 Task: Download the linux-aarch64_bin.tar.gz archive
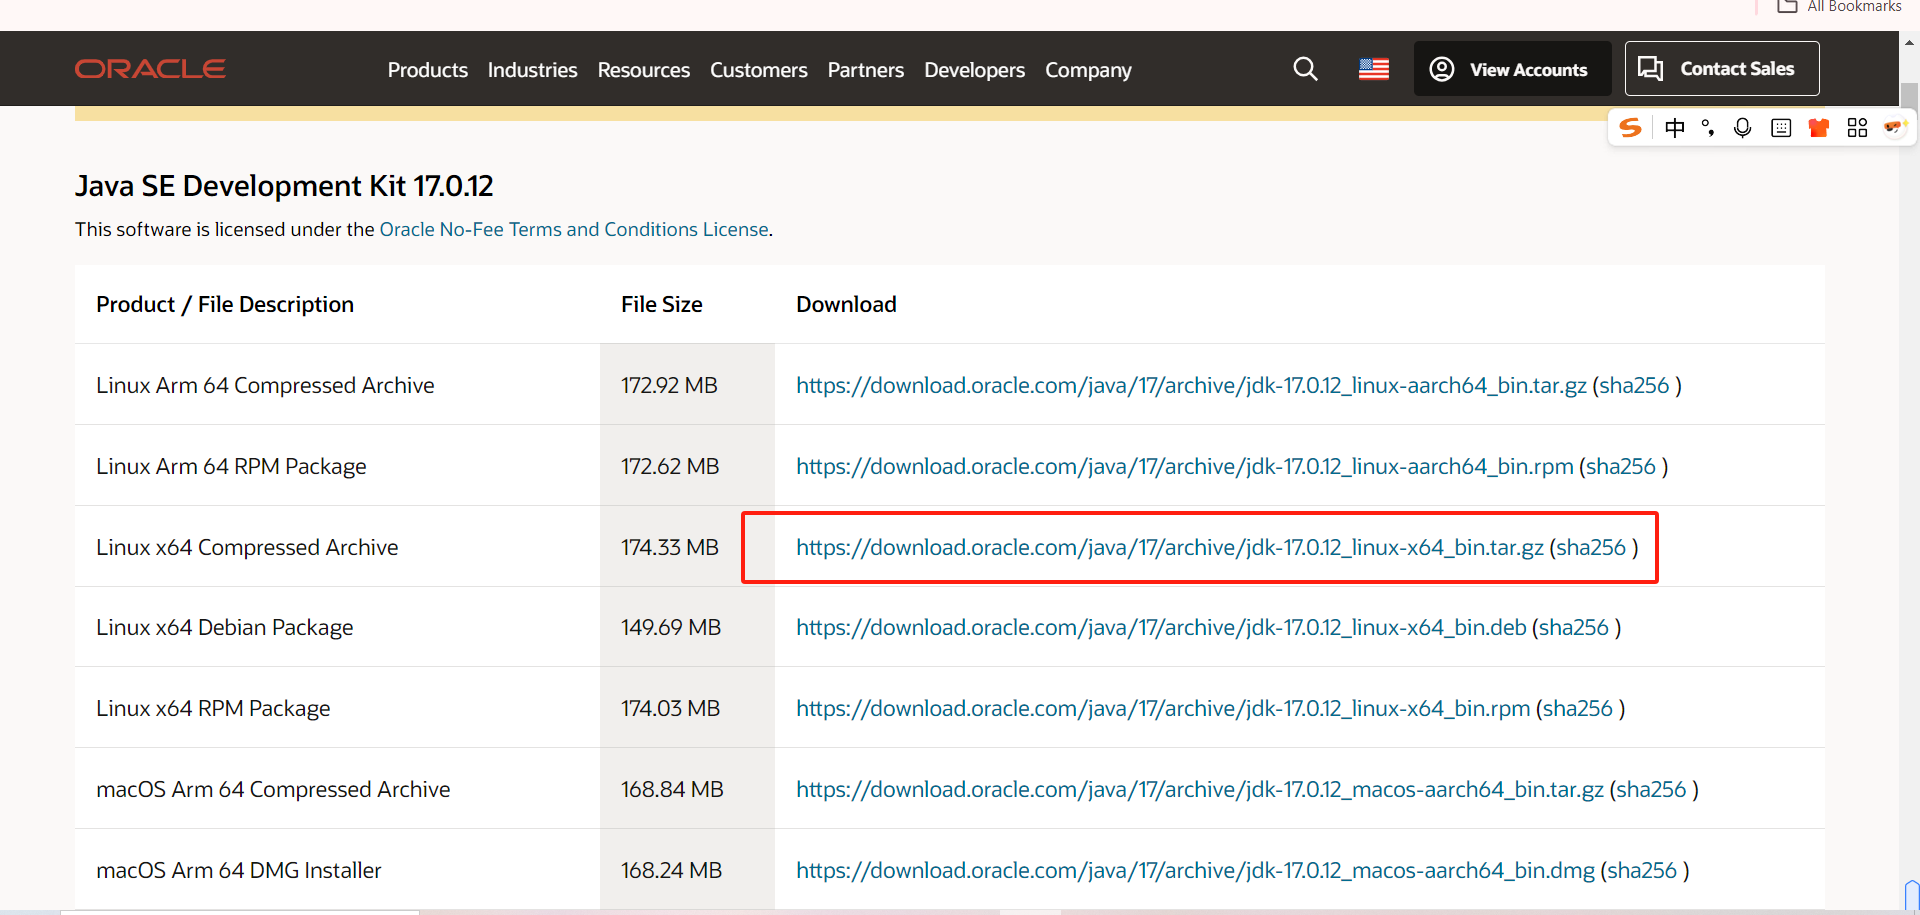tap(1191, 385)
